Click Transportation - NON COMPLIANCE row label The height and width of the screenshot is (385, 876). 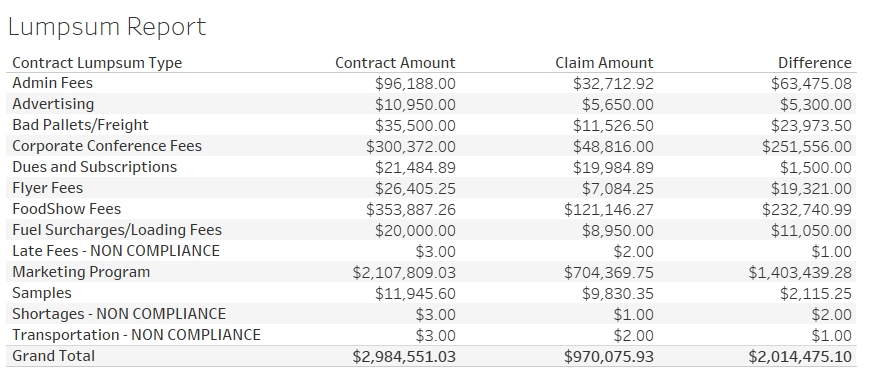click(x=136, y=335)
